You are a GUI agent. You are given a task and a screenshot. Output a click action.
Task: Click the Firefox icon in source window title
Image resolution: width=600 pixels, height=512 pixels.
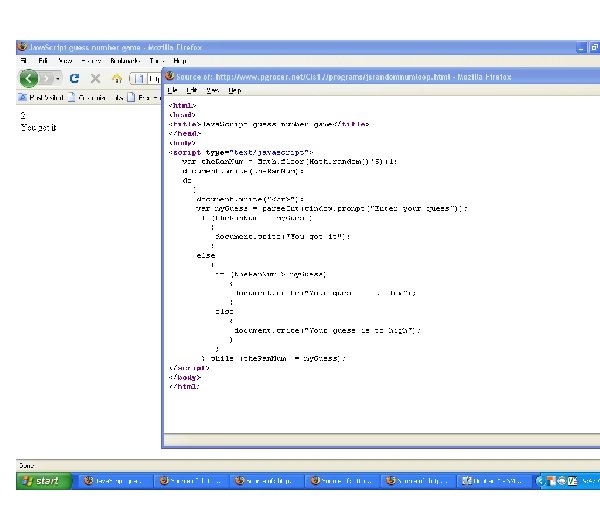click(x=169, y=76)
